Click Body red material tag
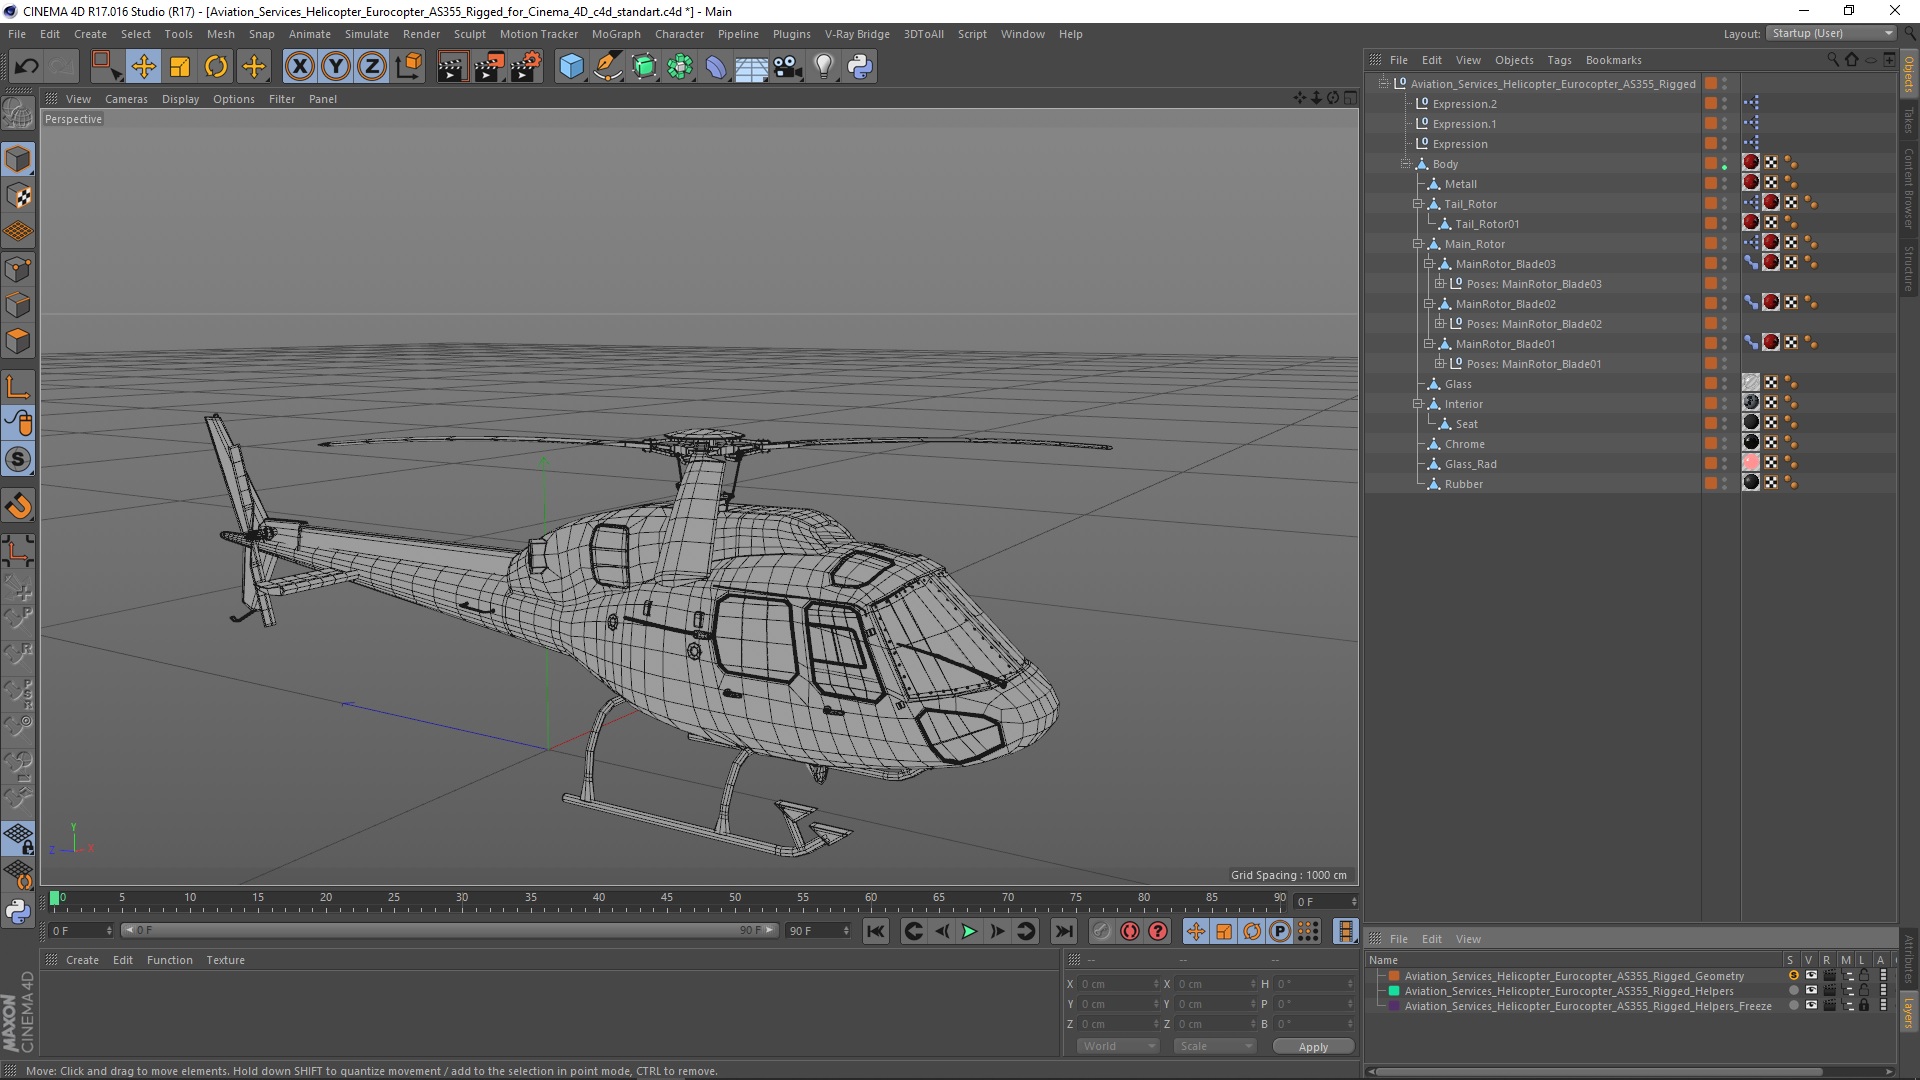1920x1080 pixels. 1751,163
